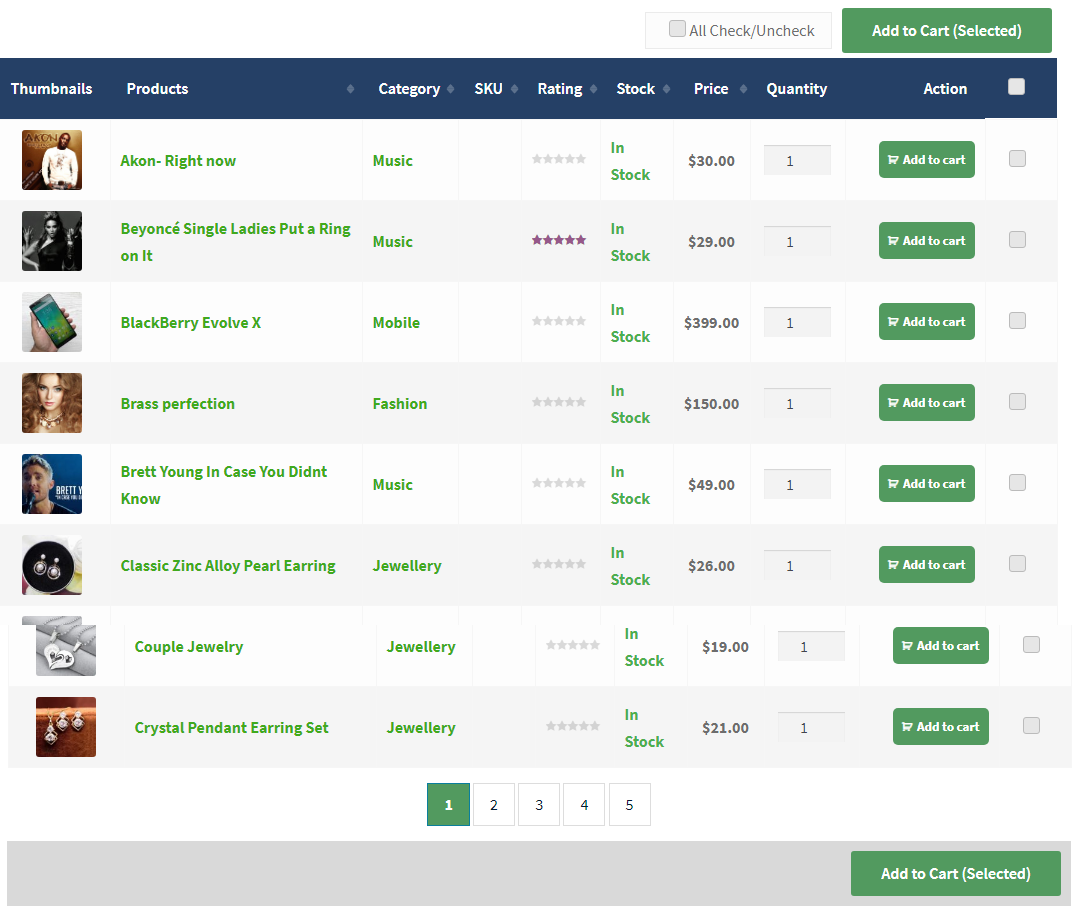The width and height of the screenshot is (1077, 915).
Task: Go to page 2 of products
Action: (x=494, y=804)
